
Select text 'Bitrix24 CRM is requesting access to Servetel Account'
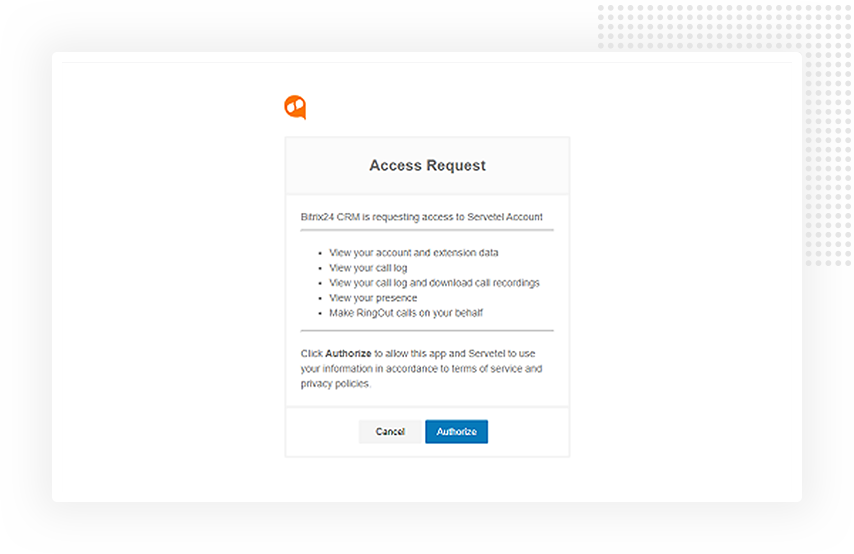point(422,217)
